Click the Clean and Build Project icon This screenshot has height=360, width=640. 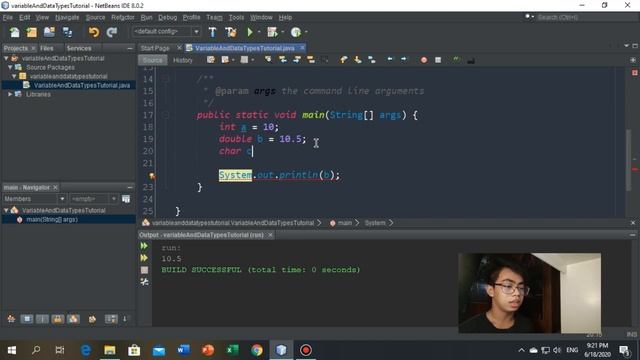pos(231,32)
